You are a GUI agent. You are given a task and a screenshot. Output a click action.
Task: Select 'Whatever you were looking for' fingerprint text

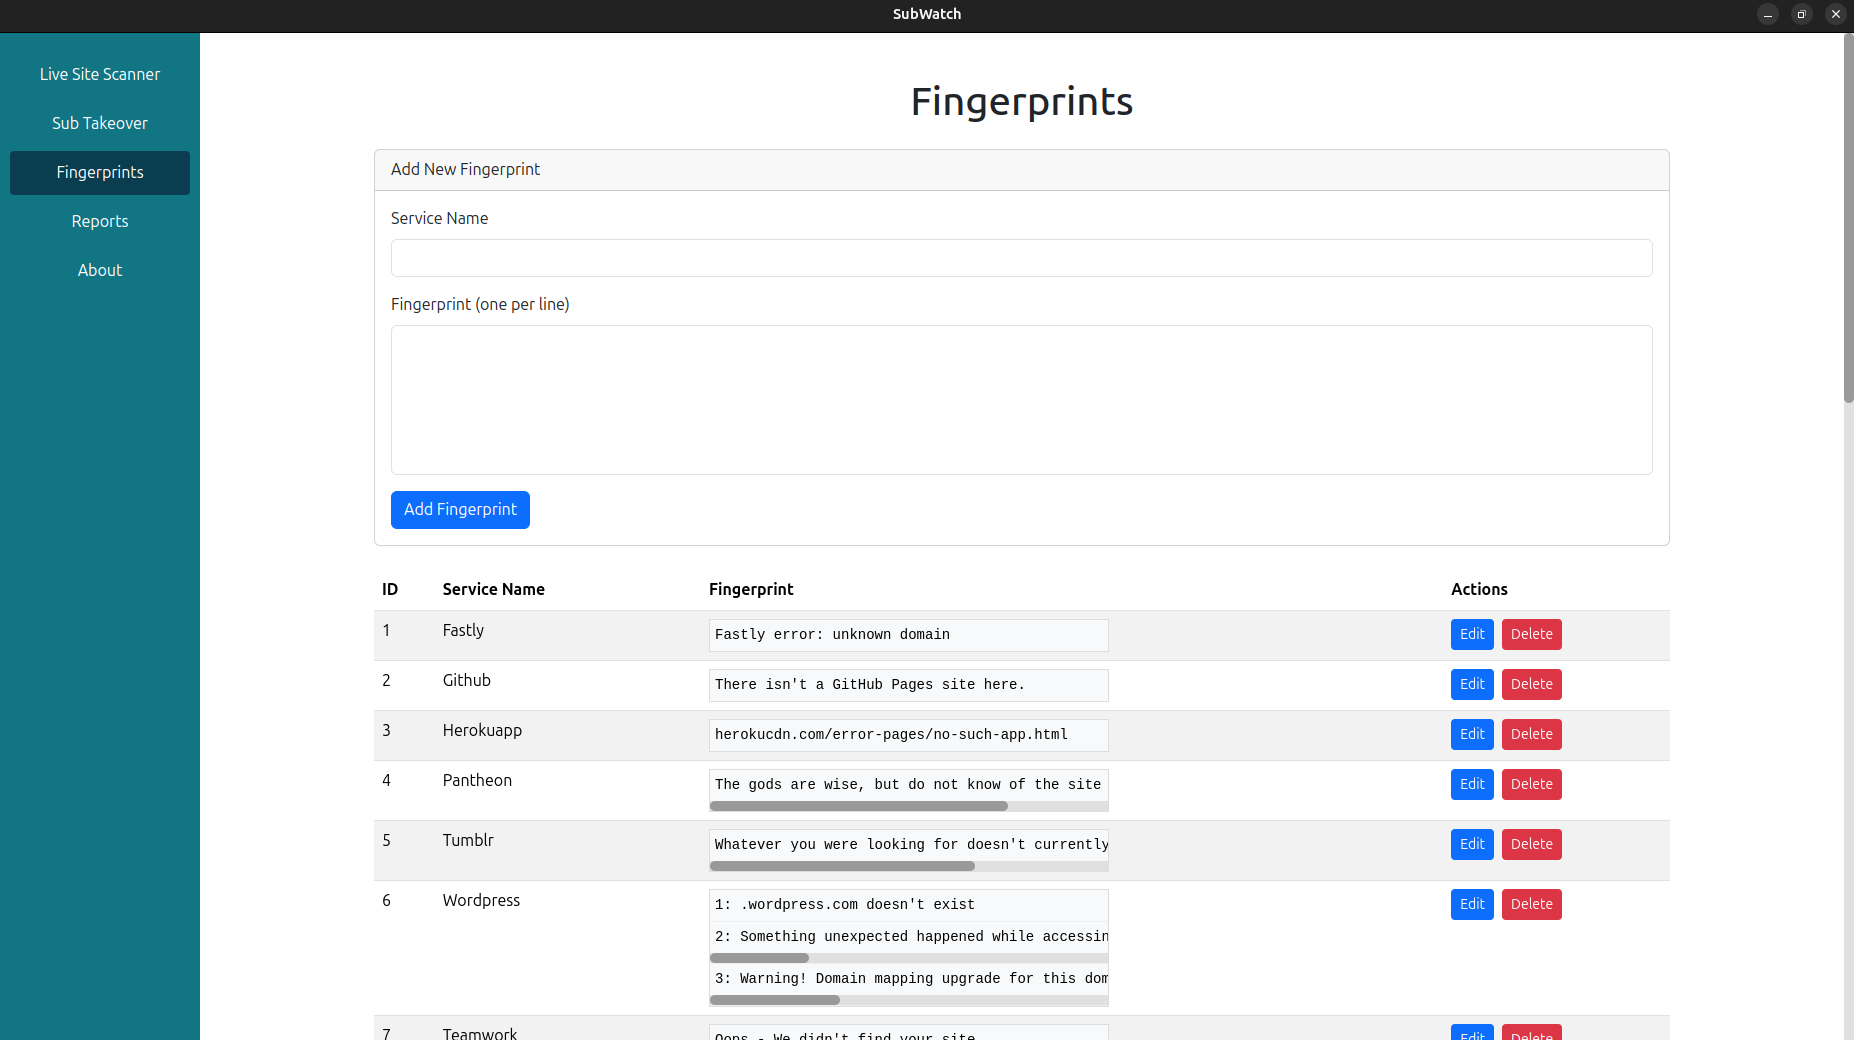911,844
